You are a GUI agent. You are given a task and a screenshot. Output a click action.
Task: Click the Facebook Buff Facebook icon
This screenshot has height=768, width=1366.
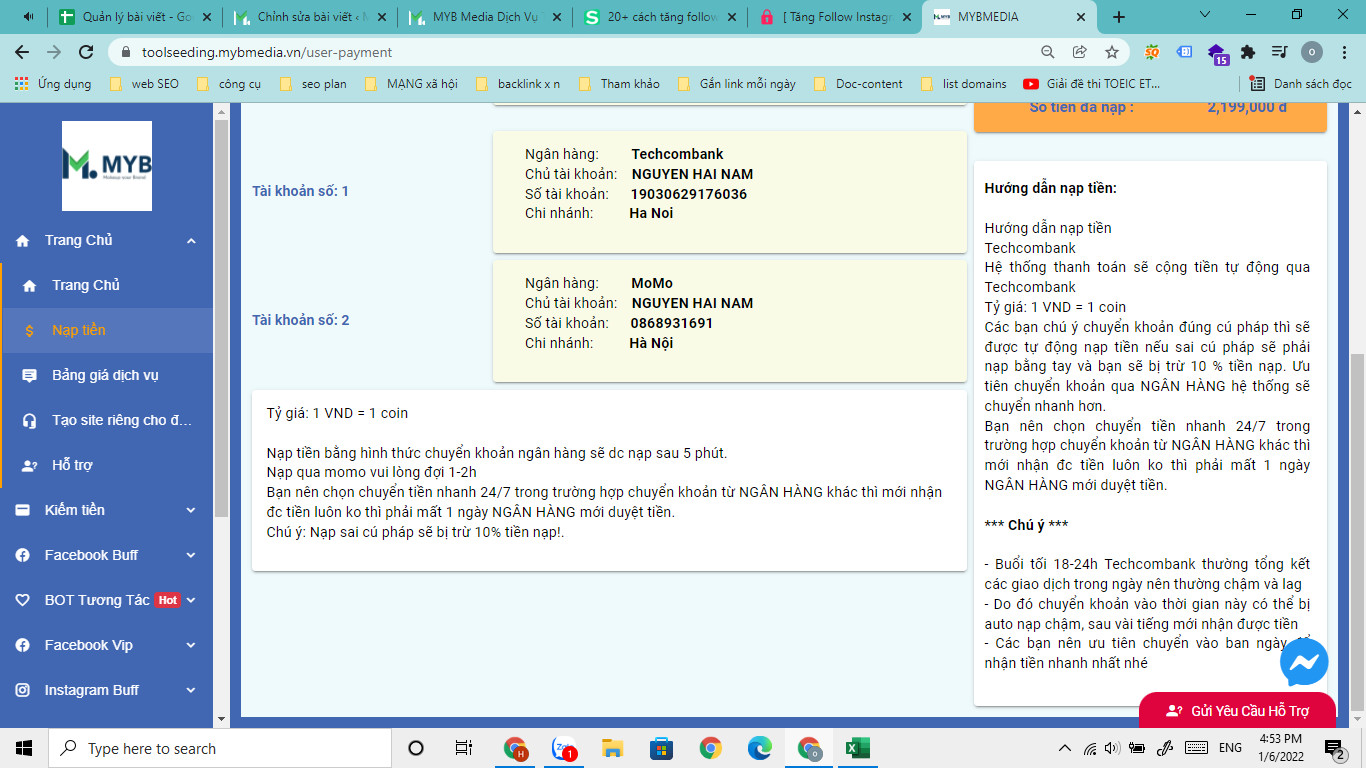click(x=23, y=555)
